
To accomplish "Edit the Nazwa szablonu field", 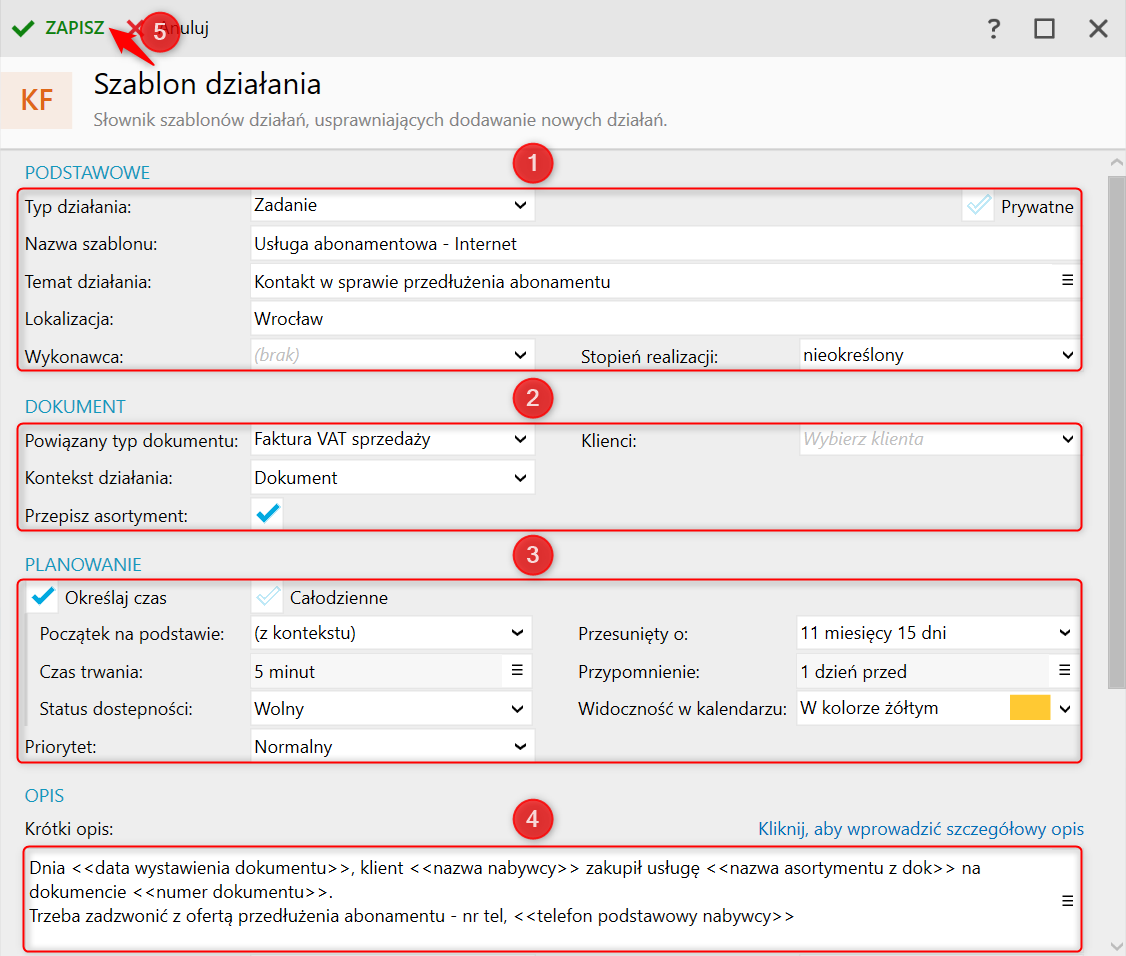I will tap(665, 244).
